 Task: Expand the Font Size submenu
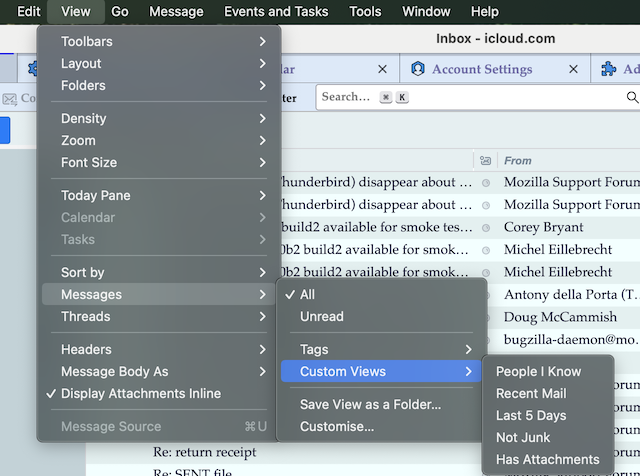click(159, 162)
